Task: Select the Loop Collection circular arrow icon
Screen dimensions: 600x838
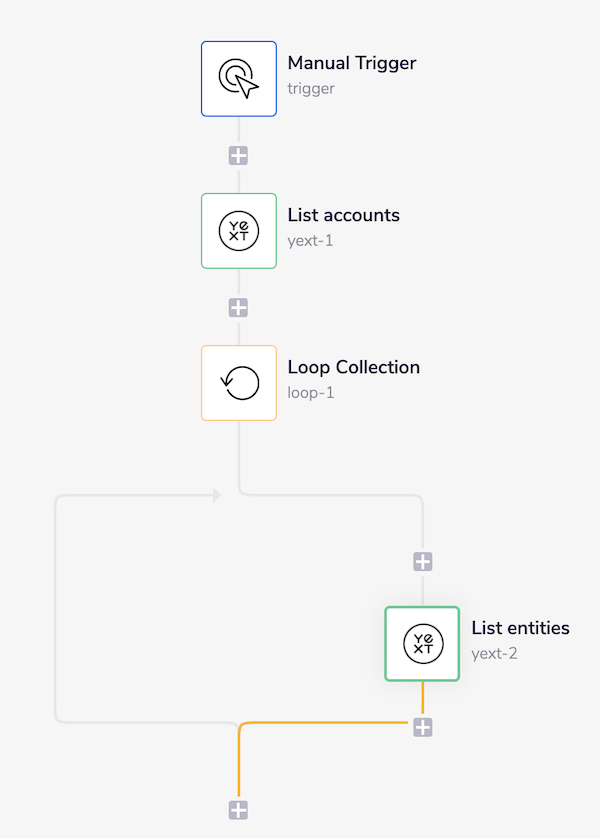Action: [239, 383]
